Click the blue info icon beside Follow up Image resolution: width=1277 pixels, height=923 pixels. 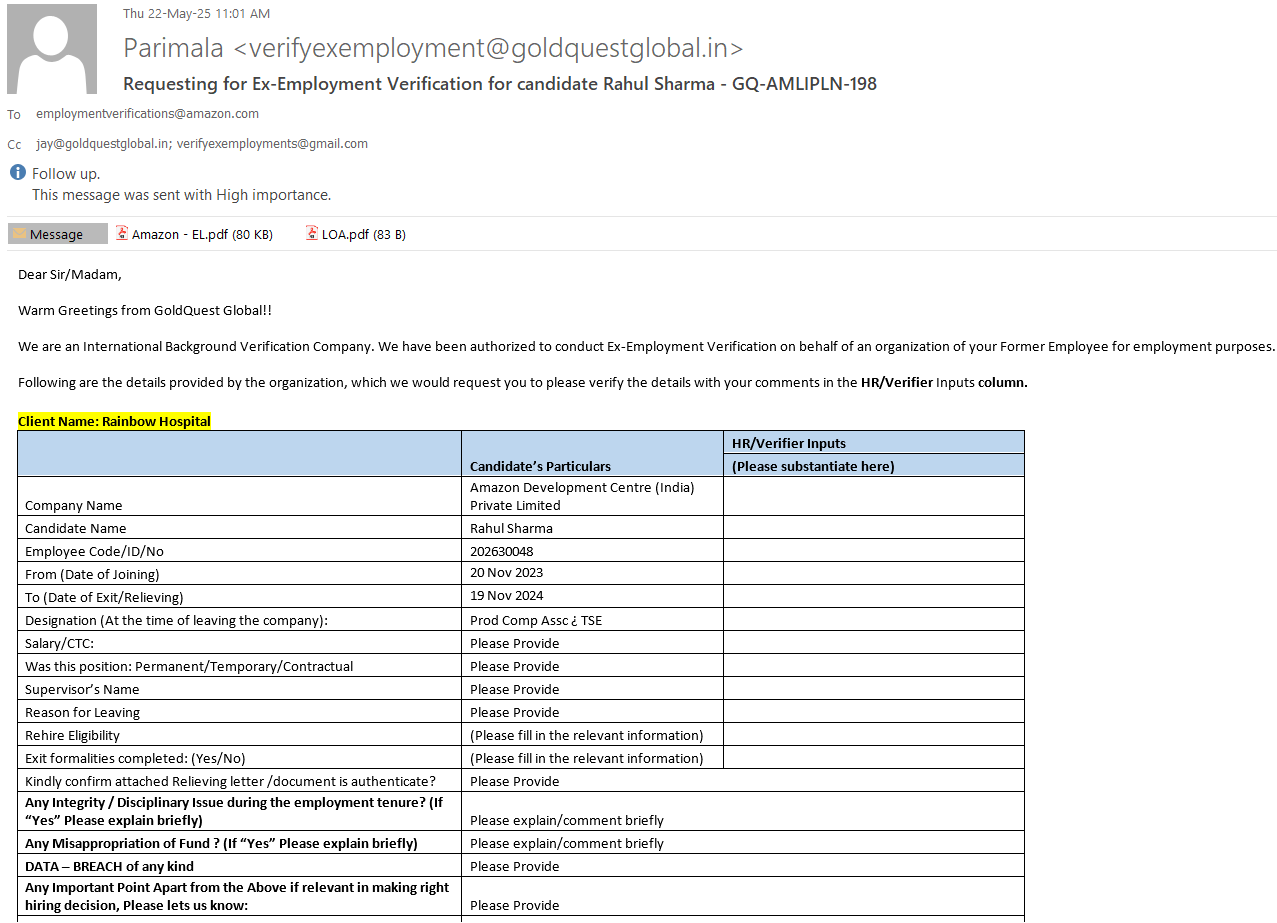(17, 173)
